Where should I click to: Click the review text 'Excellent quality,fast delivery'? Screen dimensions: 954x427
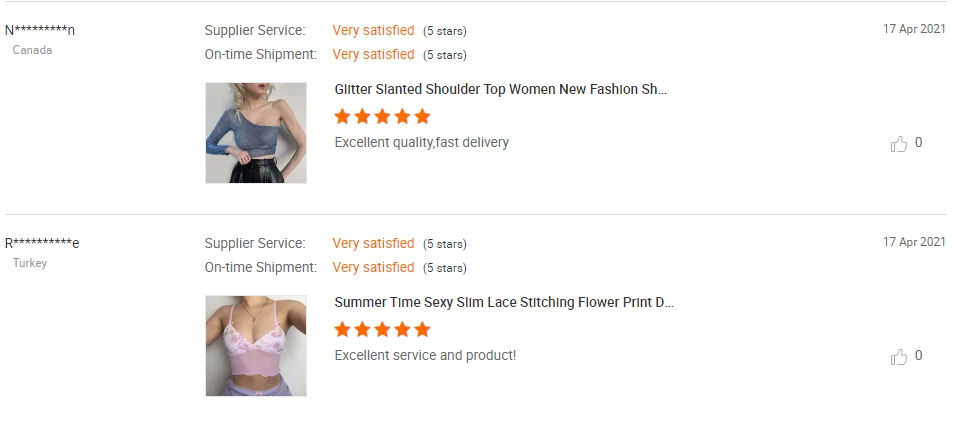coord(422,142)
